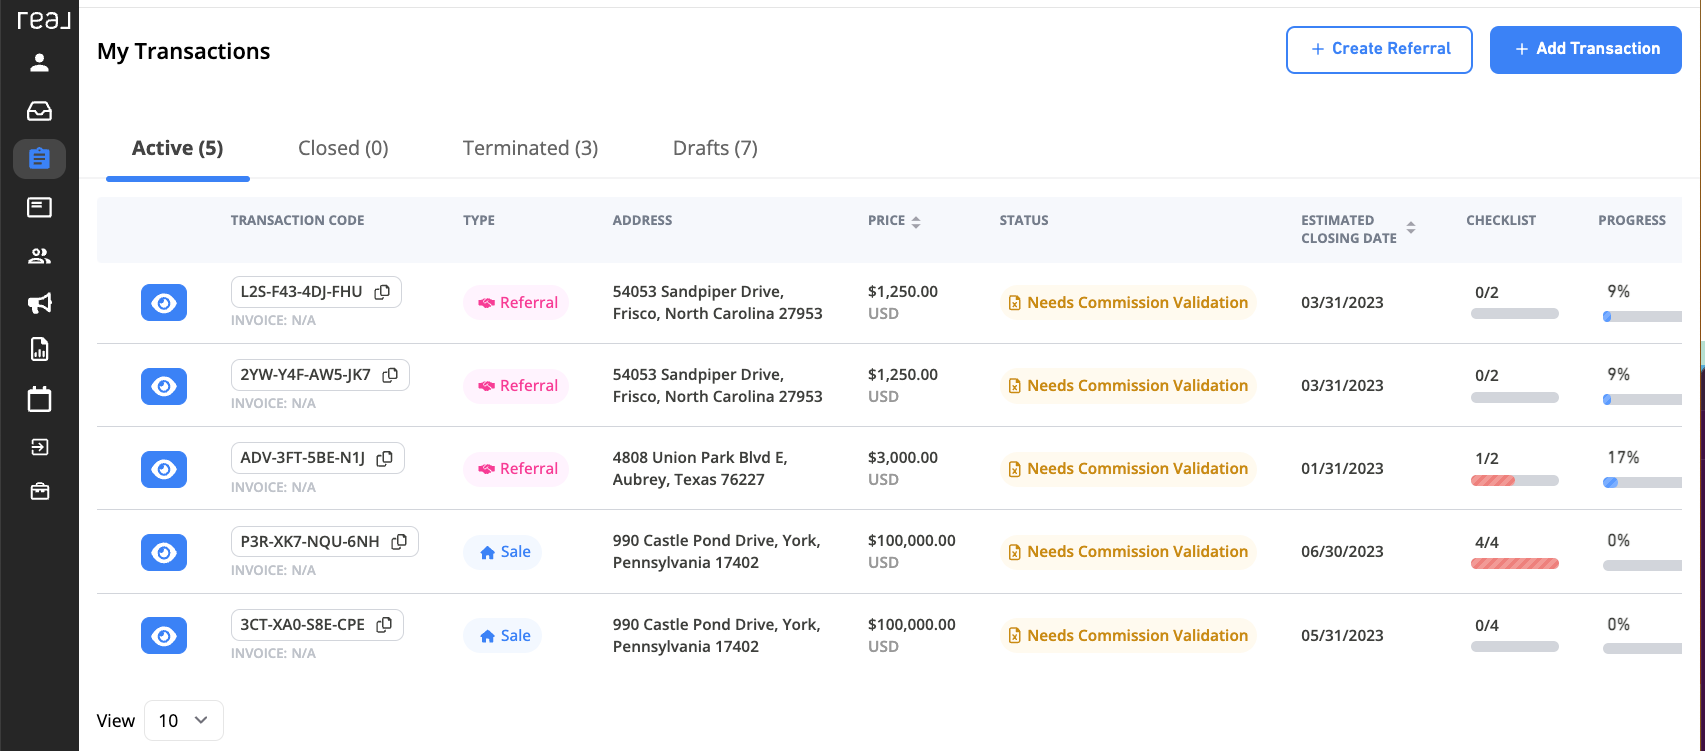Click status badge for transaction 2YW-Y4F-AW5-JK7
Screen dimensions: 1705x751
pyautogui.click(x=1128, y=386)
